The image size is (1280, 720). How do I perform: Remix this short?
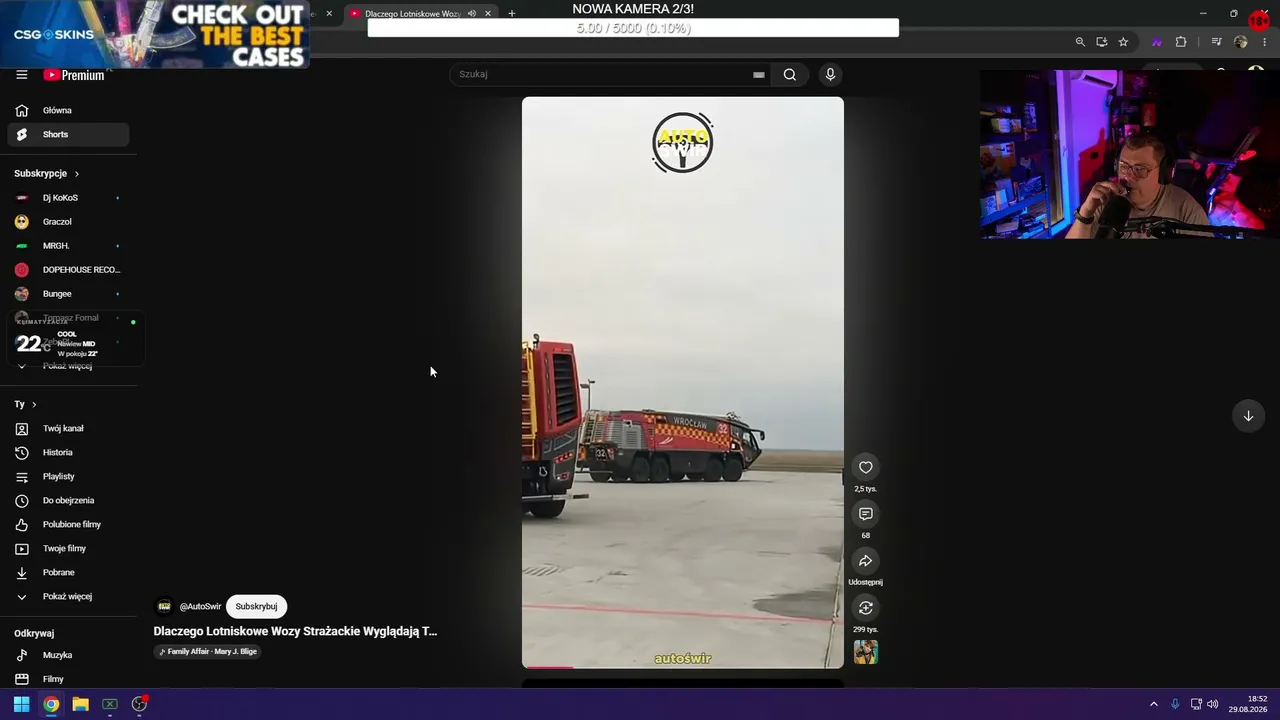coord(866,608)
